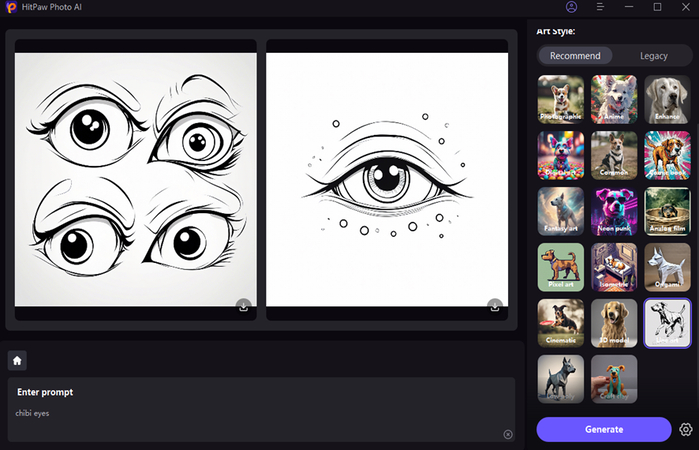The image size is (699, 450).
Task: Download the right single-eye generated image
Action: (495, 307)
